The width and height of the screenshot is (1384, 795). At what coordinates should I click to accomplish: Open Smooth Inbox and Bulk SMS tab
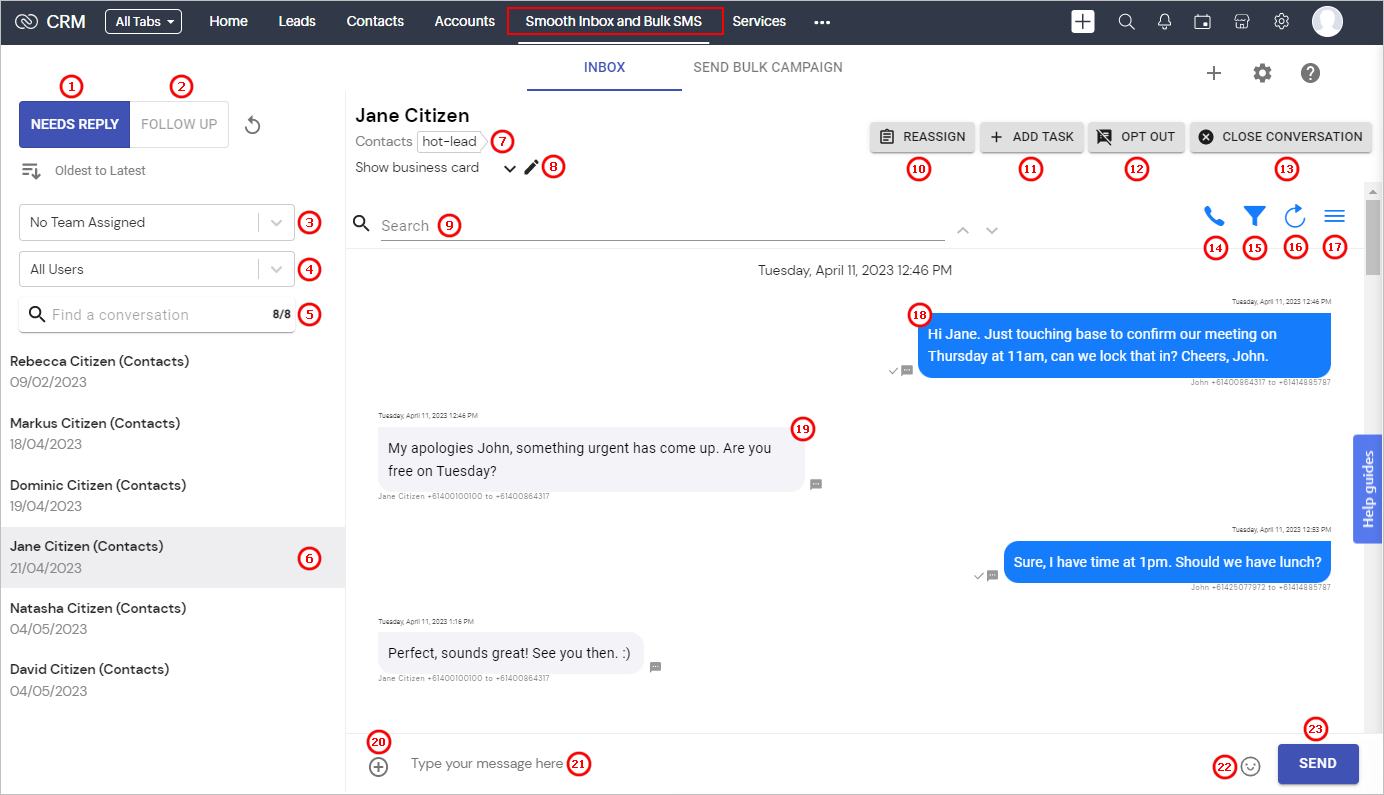[x=614, y=21]
